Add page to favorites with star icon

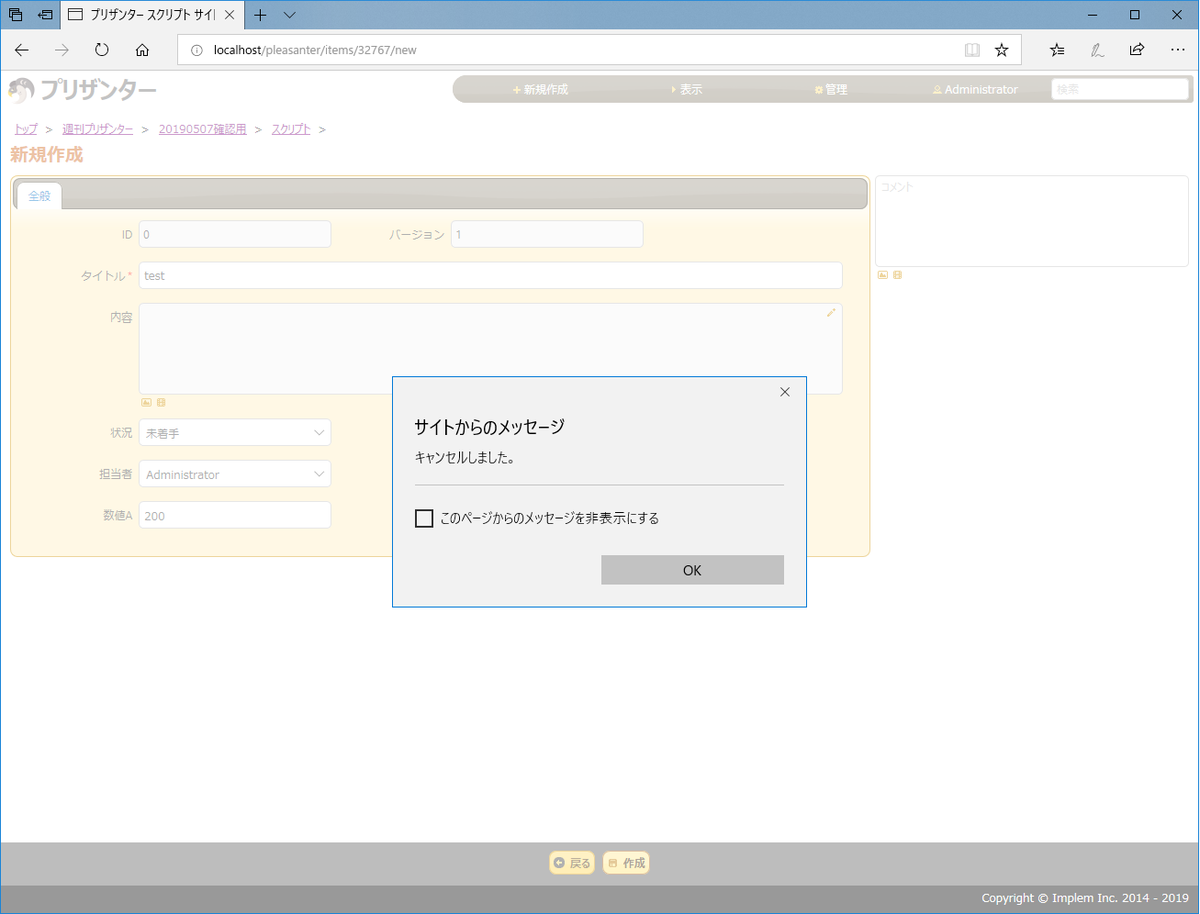pos(1001,50)
